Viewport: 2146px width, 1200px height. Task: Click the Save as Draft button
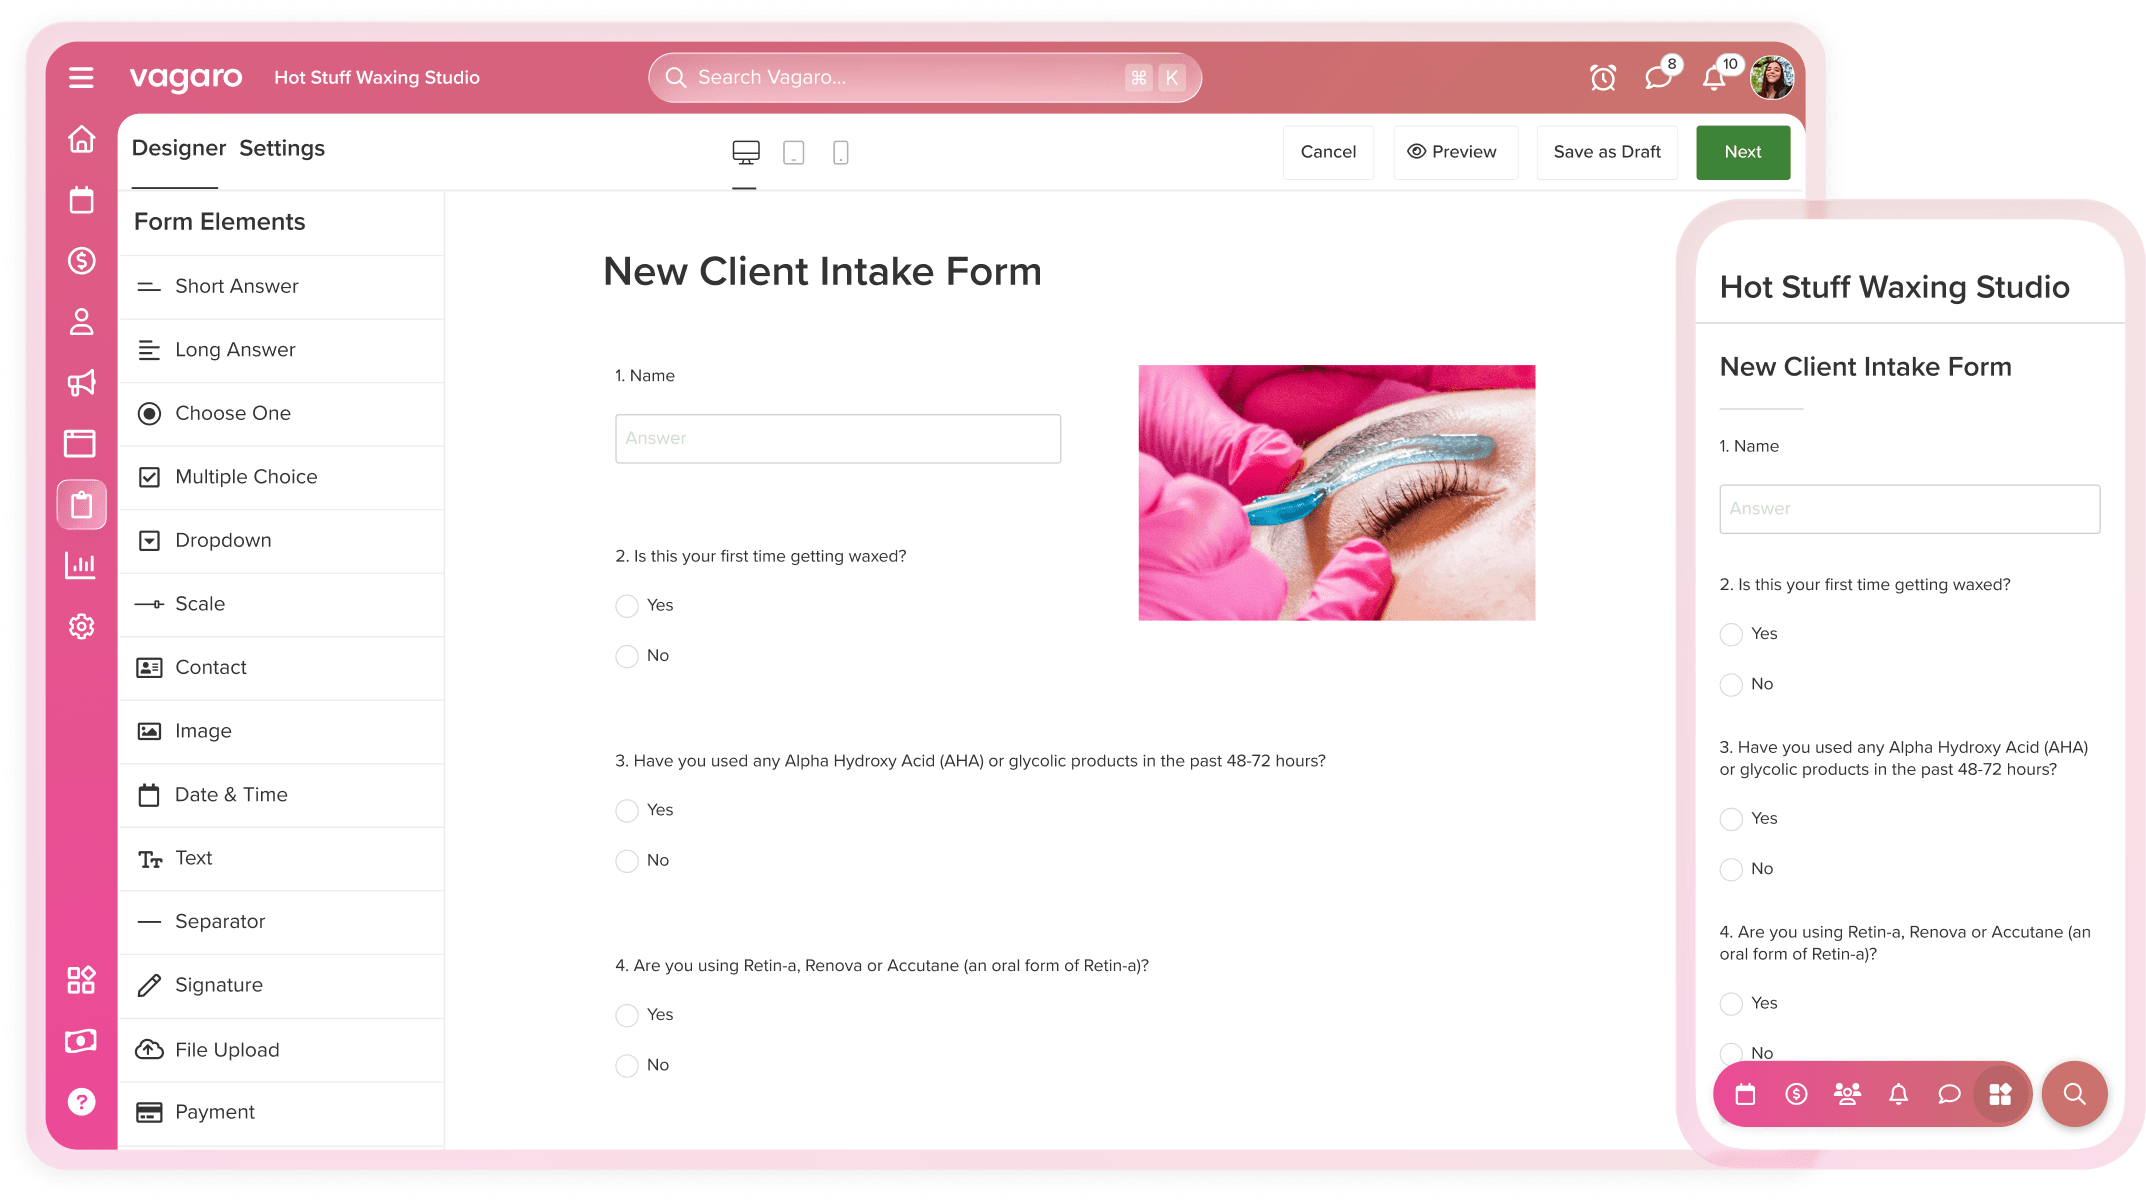pyautogui.click(x=1606, y=152)
